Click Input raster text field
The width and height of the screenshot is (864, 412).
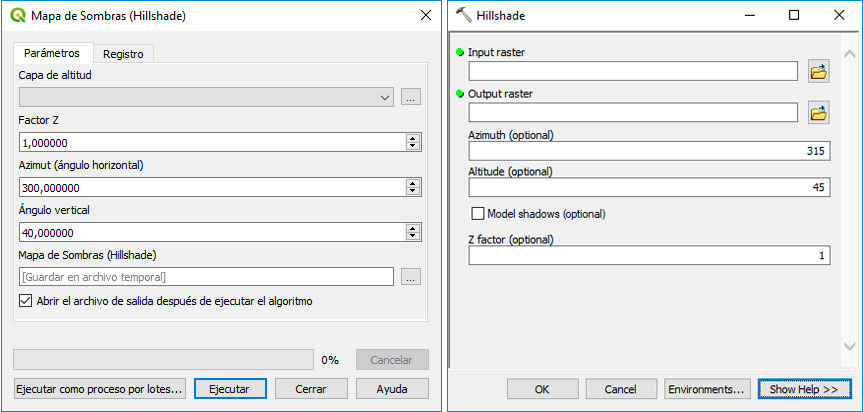(x=633, y=71)
